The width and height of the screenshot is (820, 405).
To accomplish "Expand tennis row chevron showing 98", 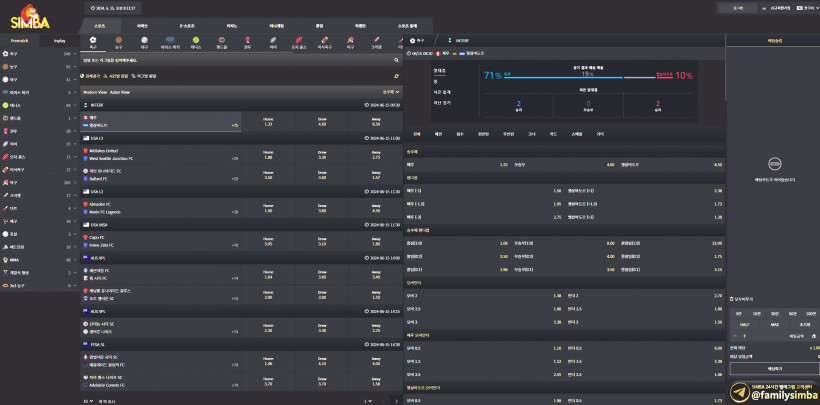I will pyautogui.click(x=76, y=105).
